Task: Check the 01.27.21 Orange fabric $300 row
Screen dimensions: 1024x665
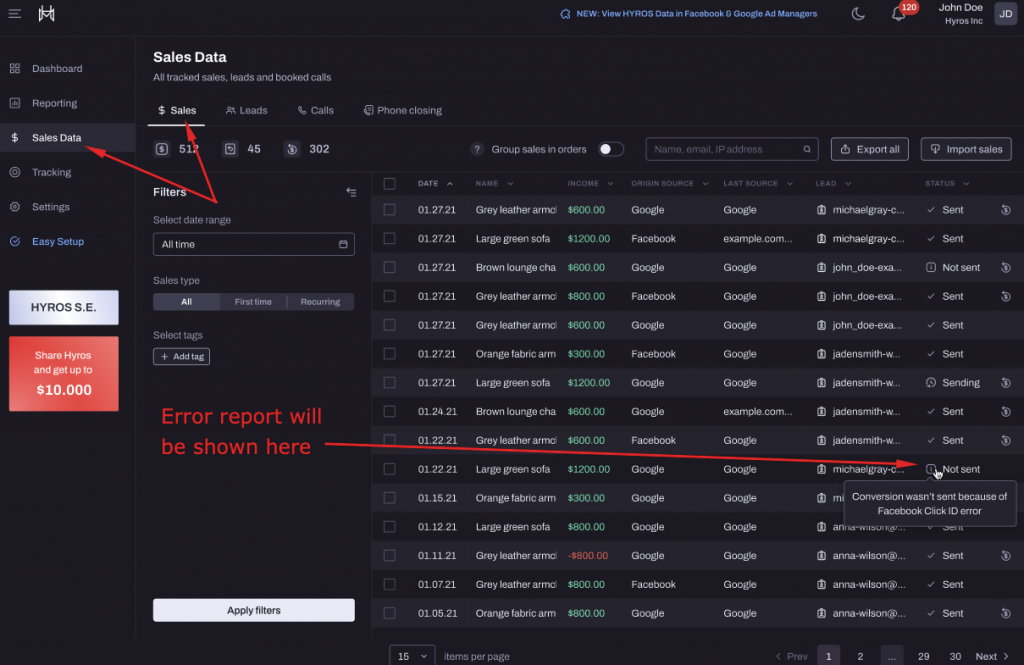Action: coord(389,354)
